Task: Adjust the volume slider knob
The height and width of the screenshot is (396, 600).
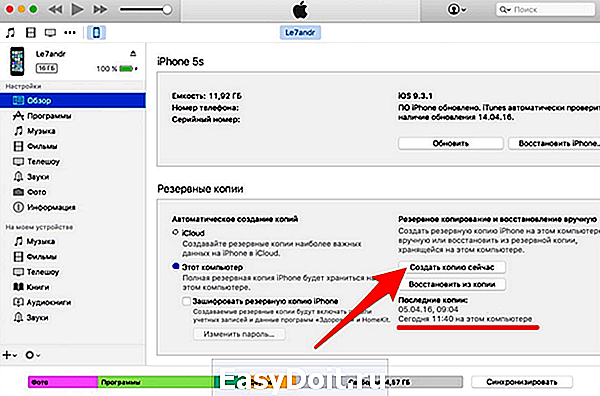Action: [167, 10]
